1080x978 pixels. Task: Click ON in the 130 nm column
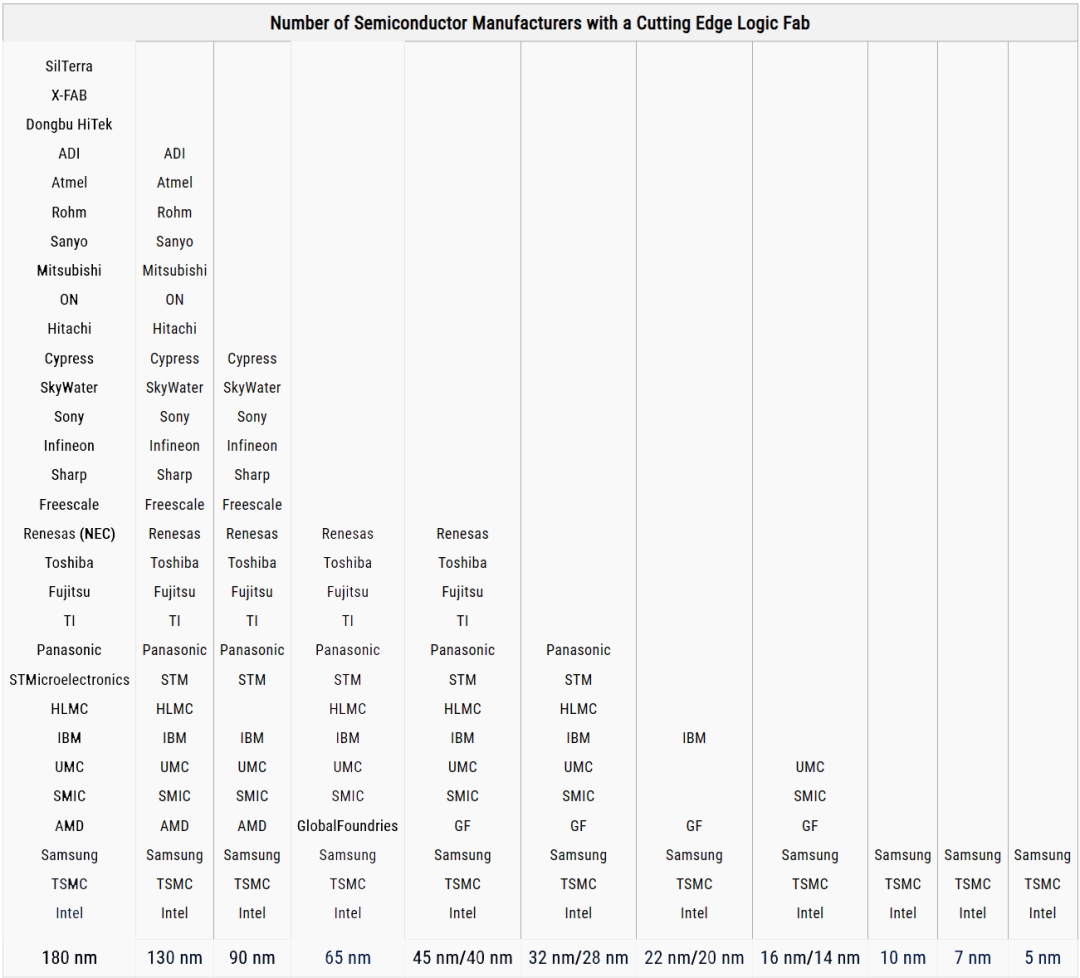tap(174, 300)
